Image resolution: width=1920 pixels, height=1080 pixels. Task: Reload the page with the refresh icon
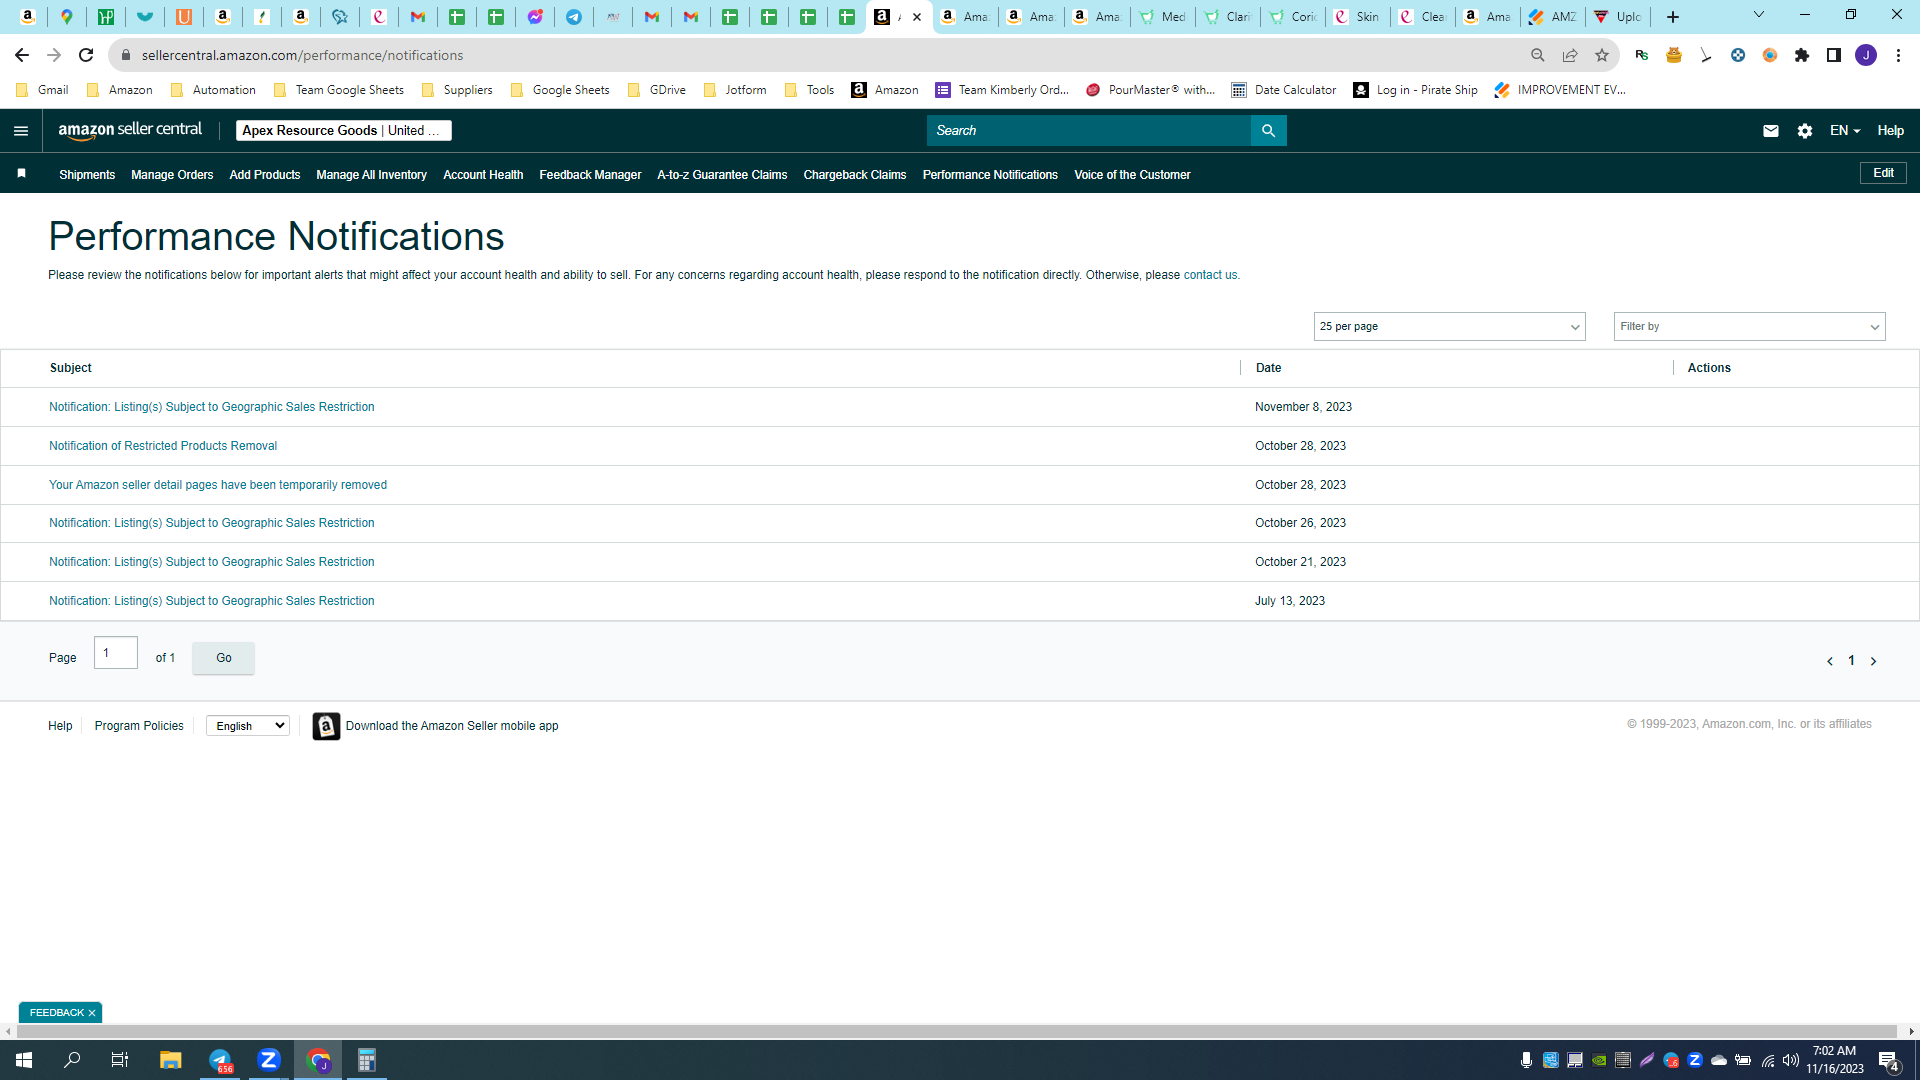coord(86,55)
